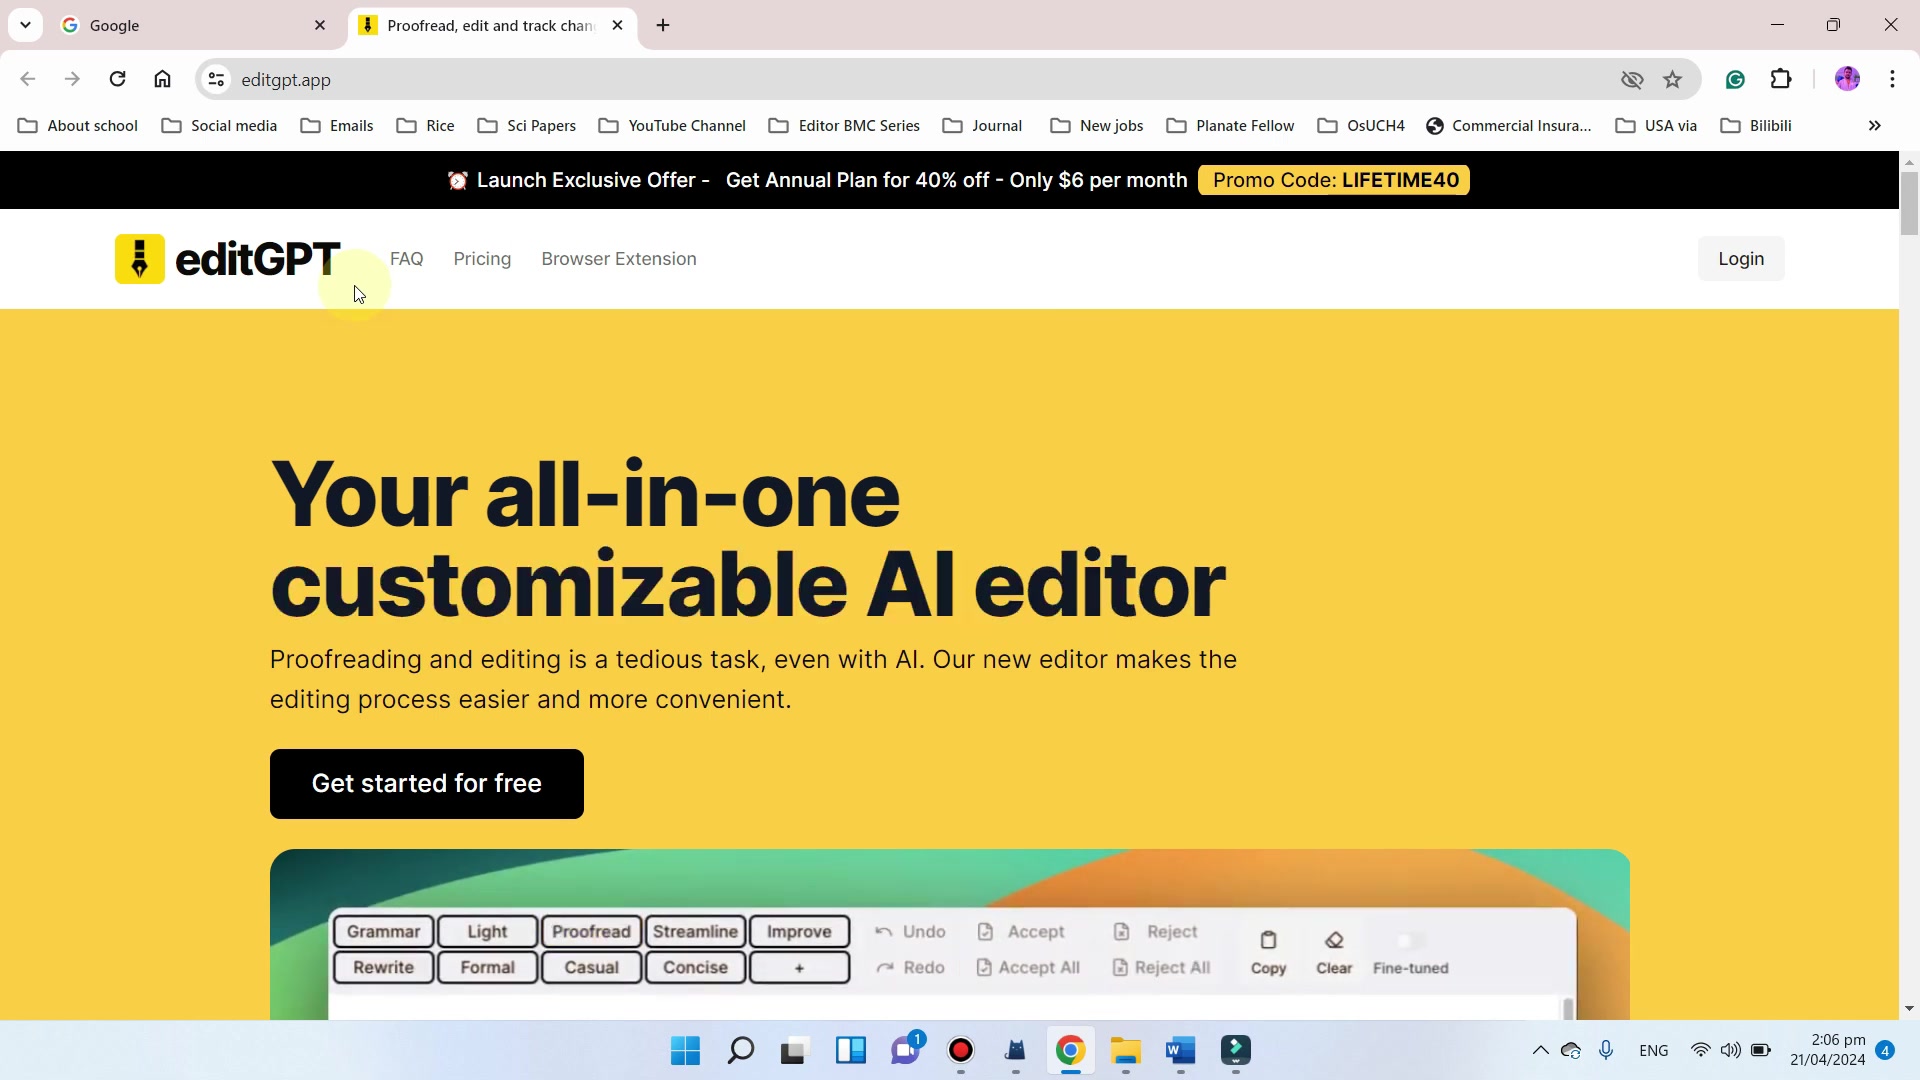Open the YouTube Channel bookmark folder
Screen dimensions: 1920x1080
click(x=672, y=126)
